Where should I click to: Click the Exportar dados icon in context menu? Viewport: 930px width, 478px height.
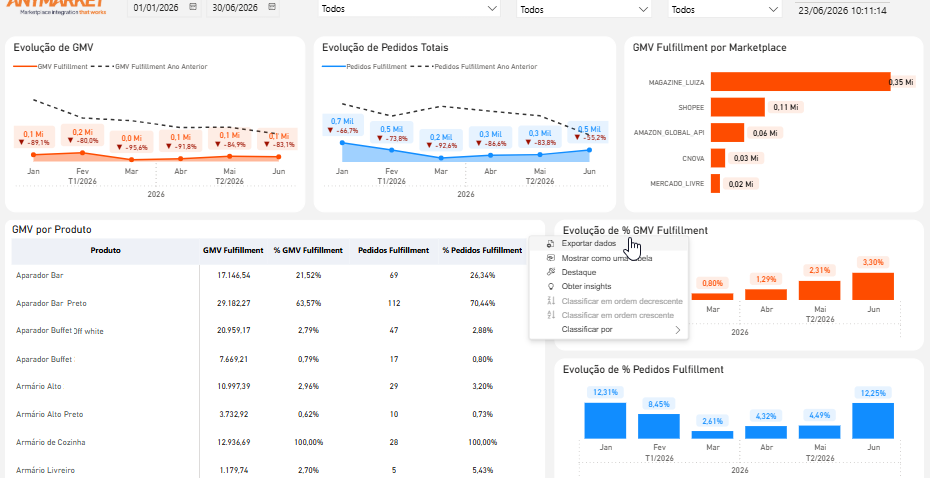coord(550,244)
